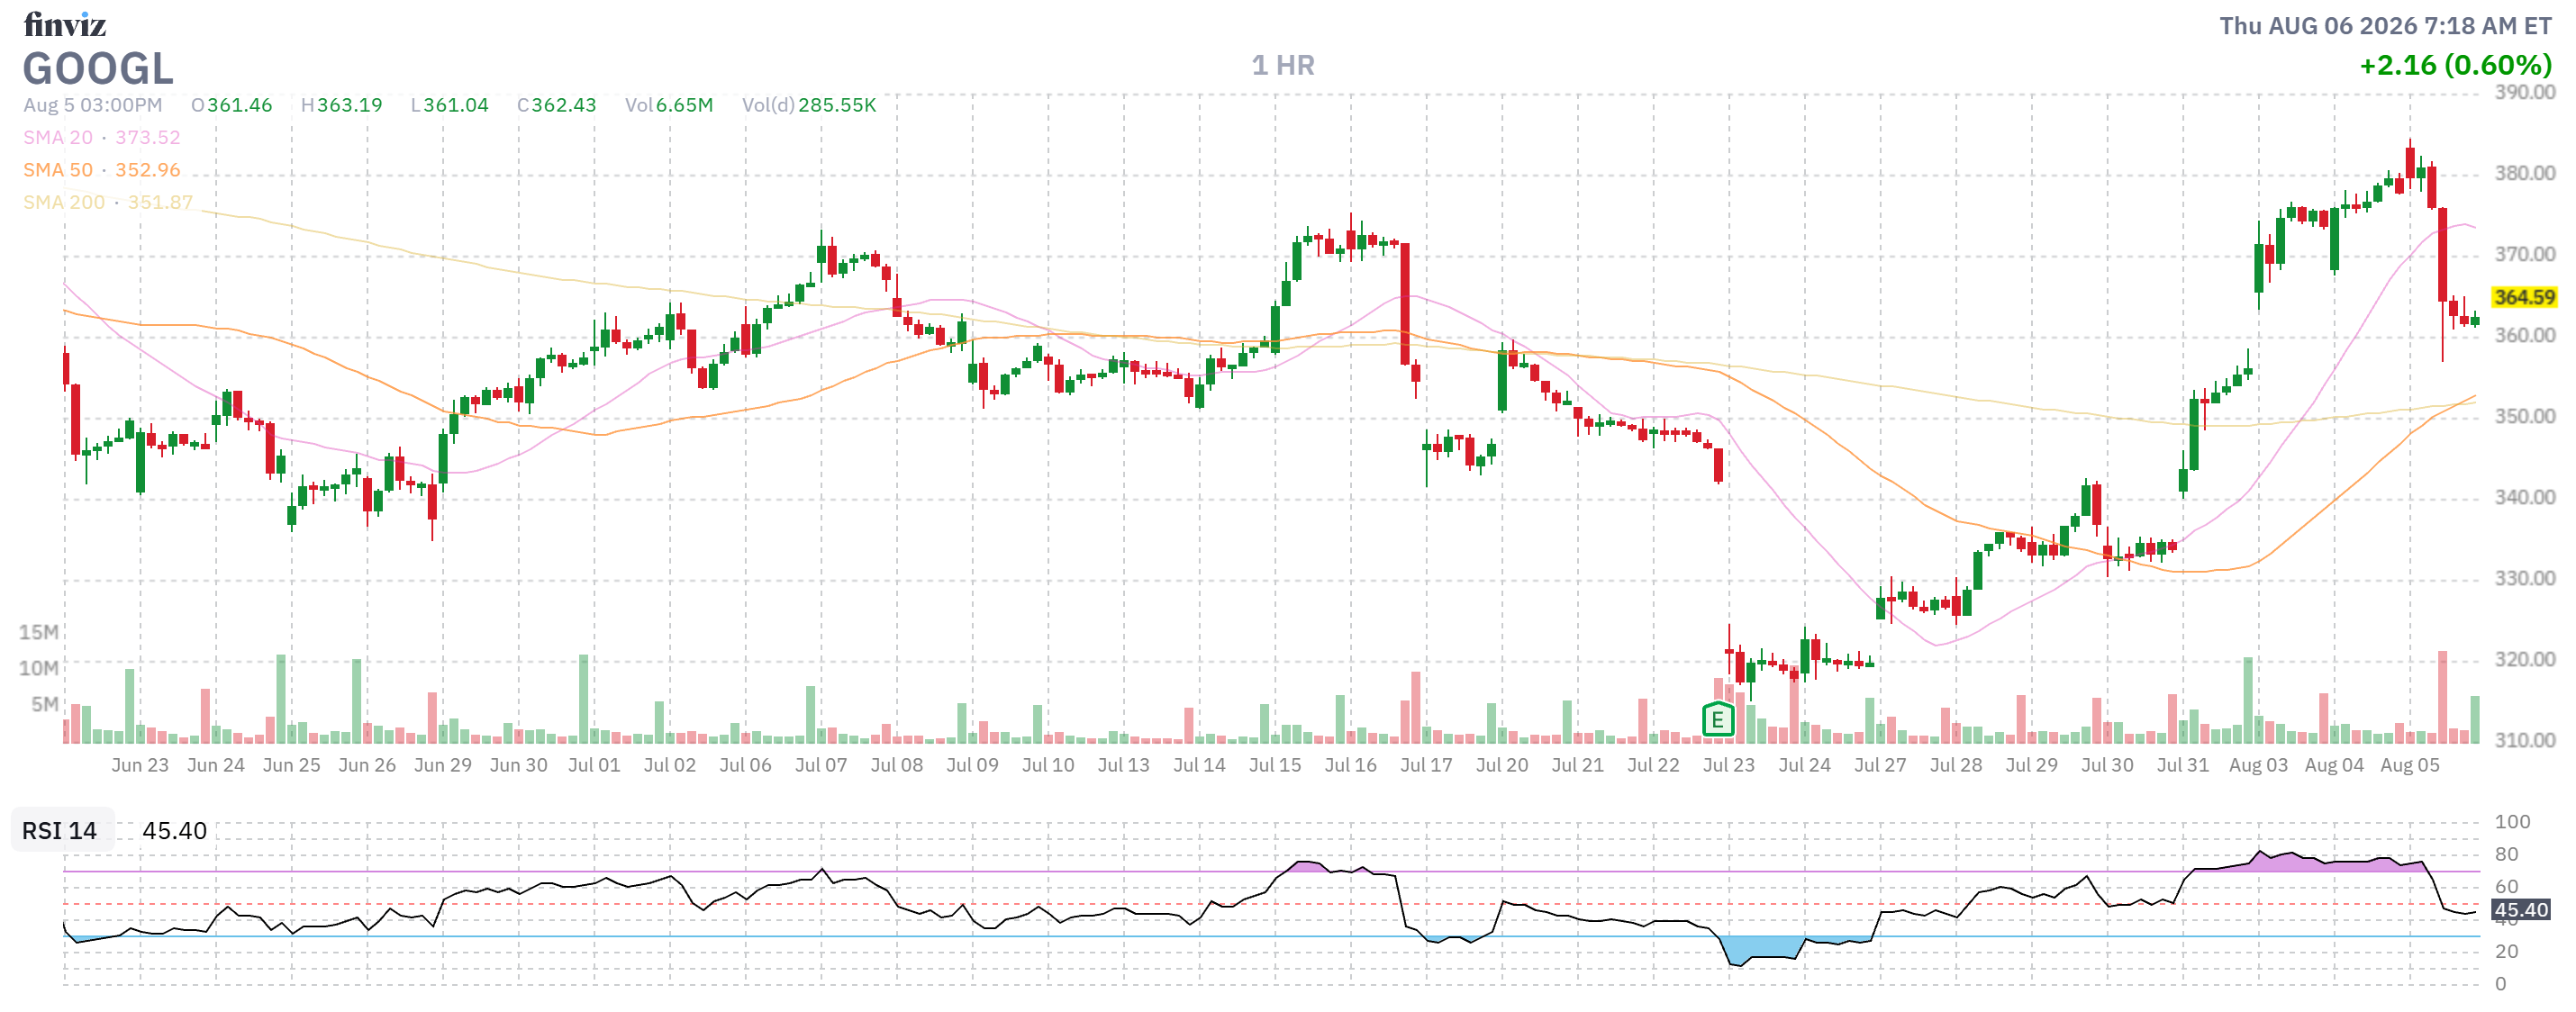Viewport: 2576px width, 1012px height.
Task: Click the 350.00 price axis label
Action: point(2524,416)
